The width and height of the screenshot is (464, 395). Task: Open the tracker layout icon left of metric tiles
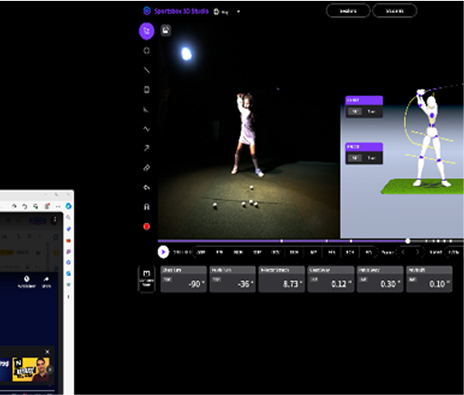click(x=146, y=279)
